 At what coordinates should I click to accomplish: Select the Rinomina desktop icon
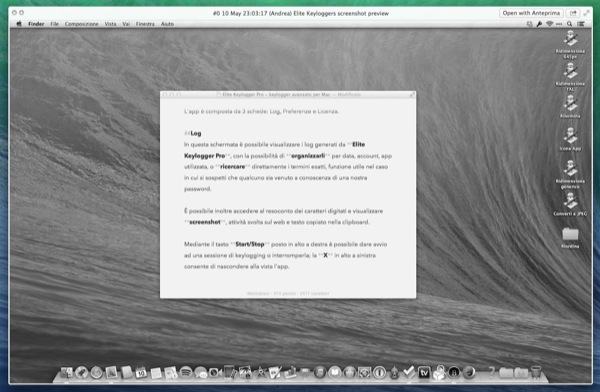point(570,106)
